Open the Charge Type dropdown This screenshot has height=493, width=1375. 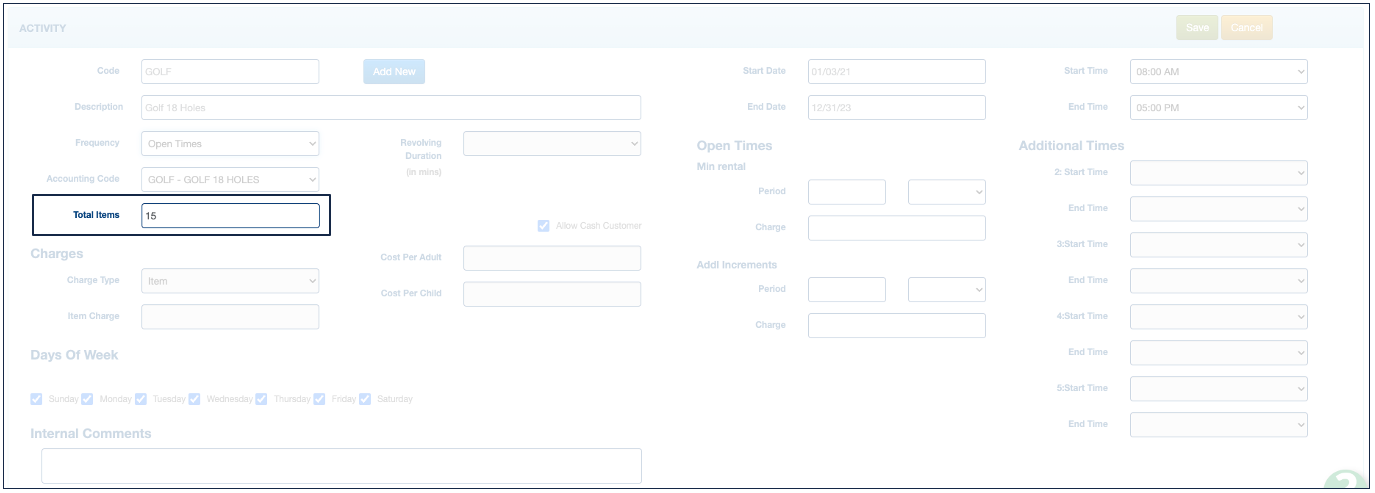(230, 281)
